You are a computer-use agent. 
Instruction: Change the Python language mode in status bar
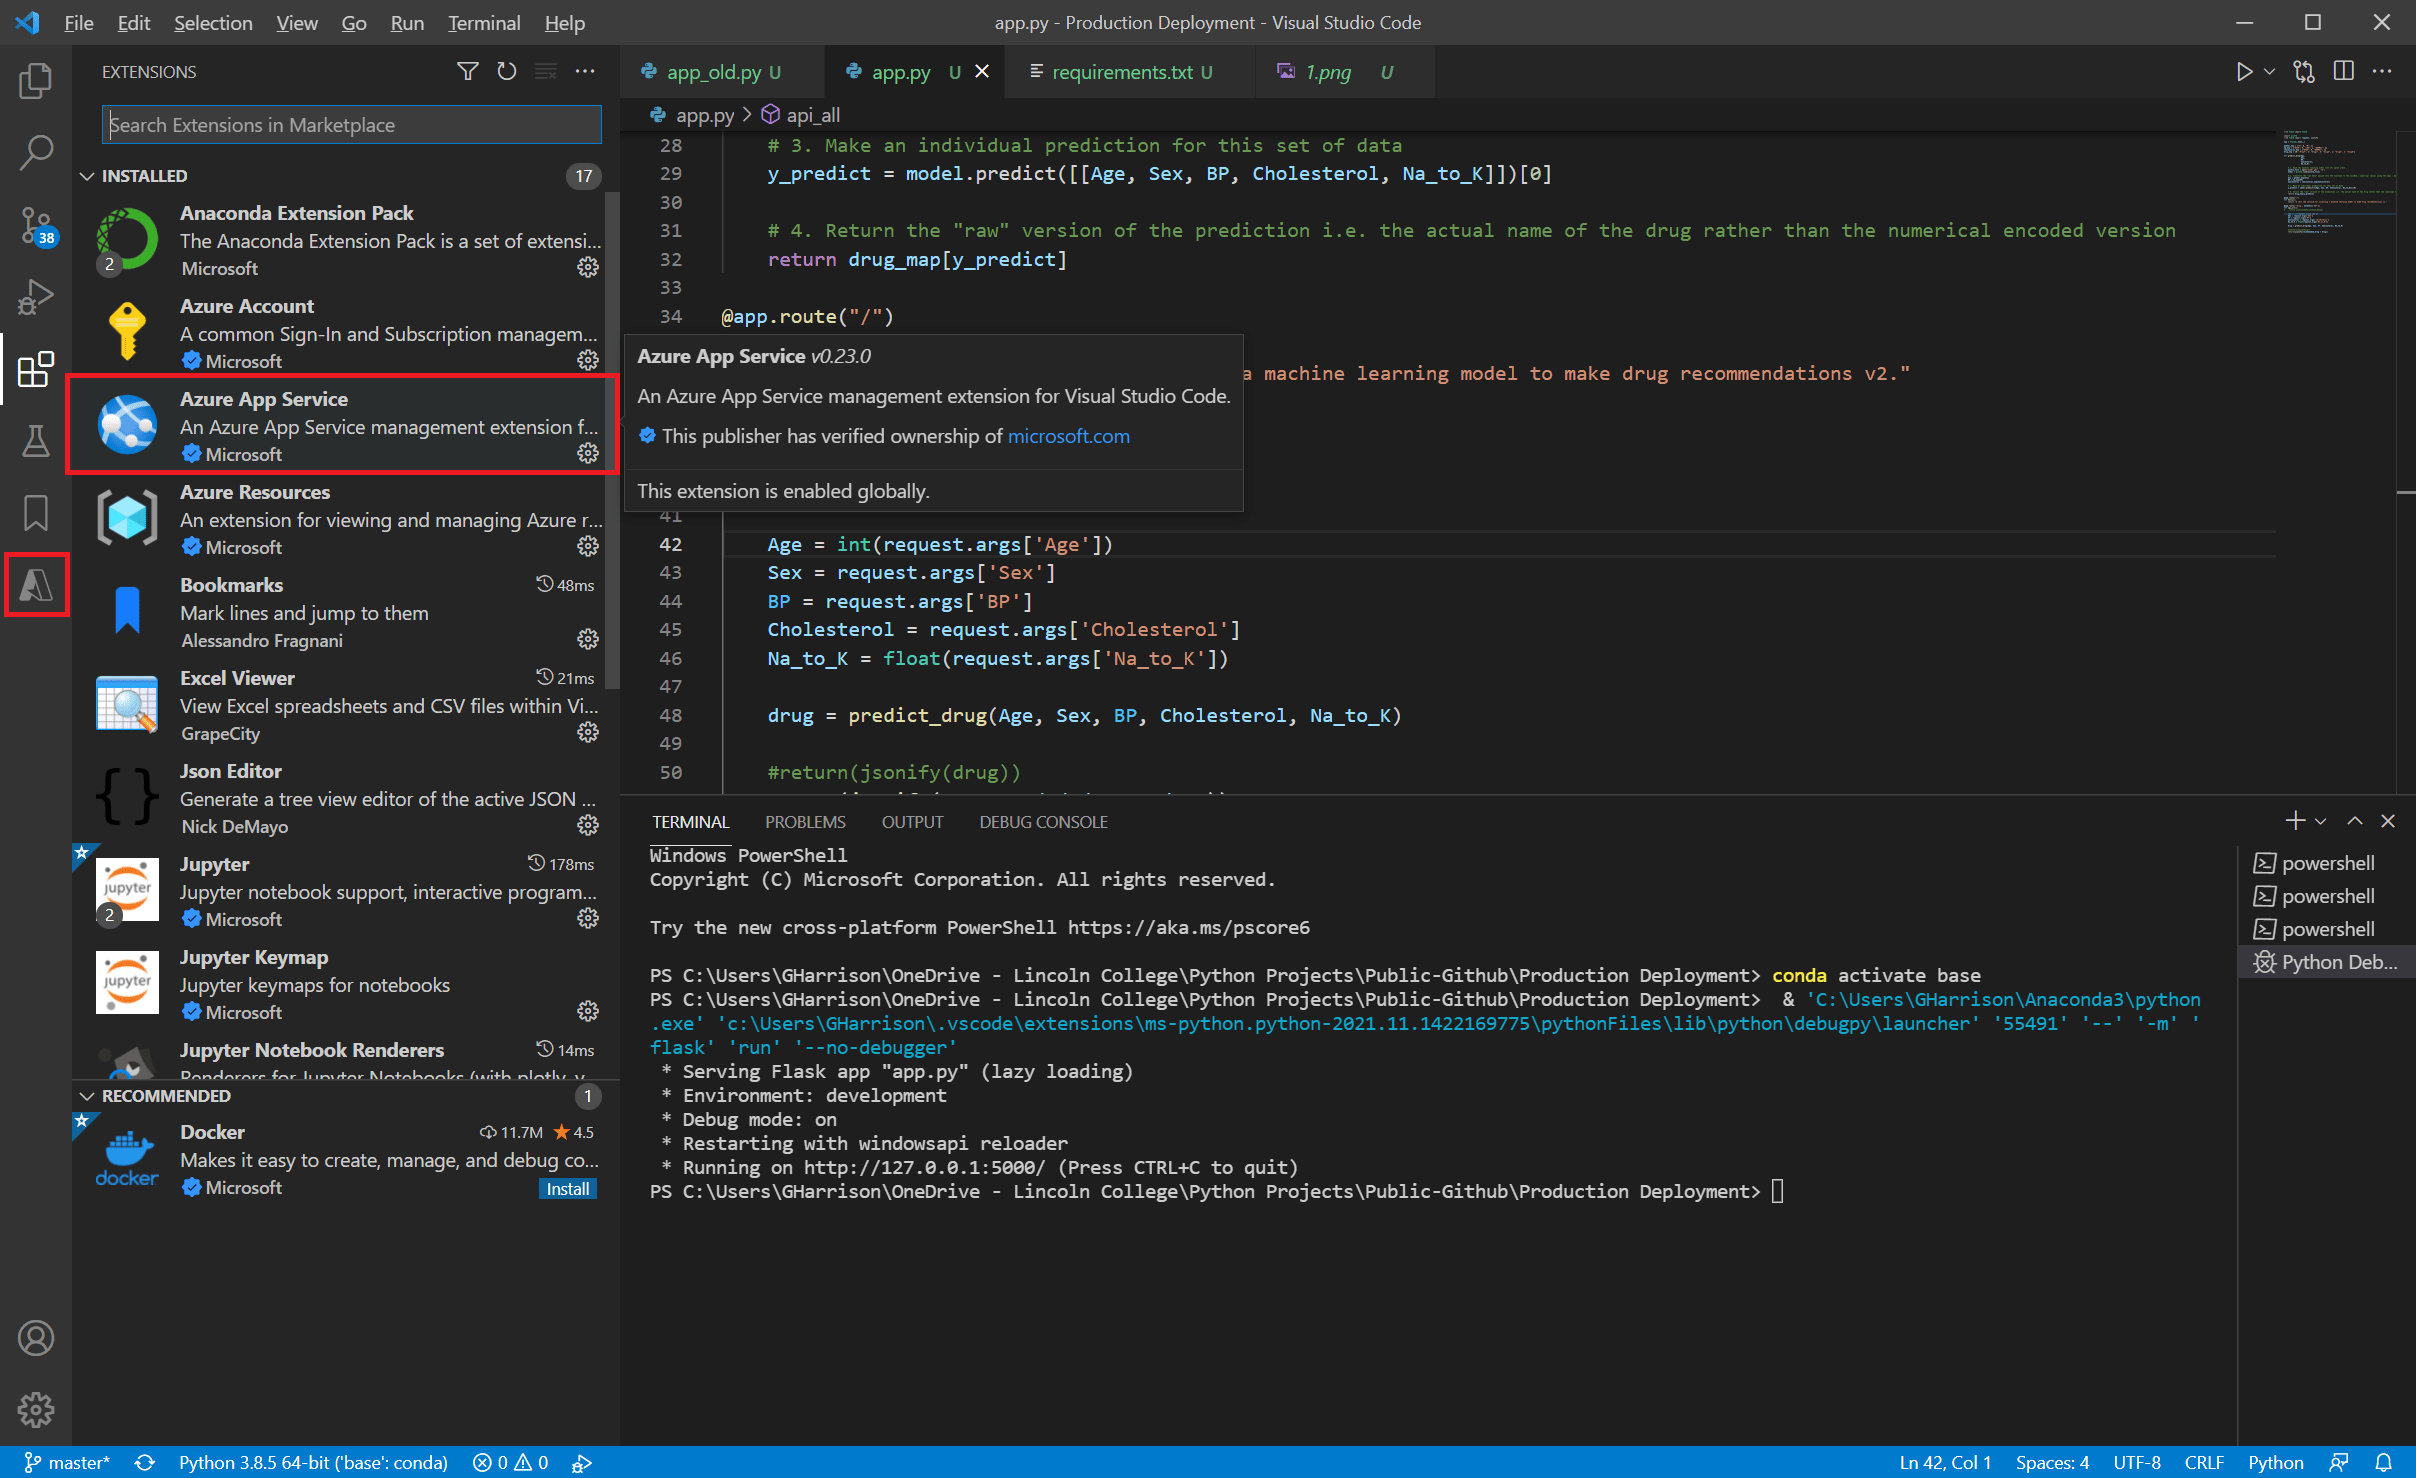[x=2275, y=1462]
